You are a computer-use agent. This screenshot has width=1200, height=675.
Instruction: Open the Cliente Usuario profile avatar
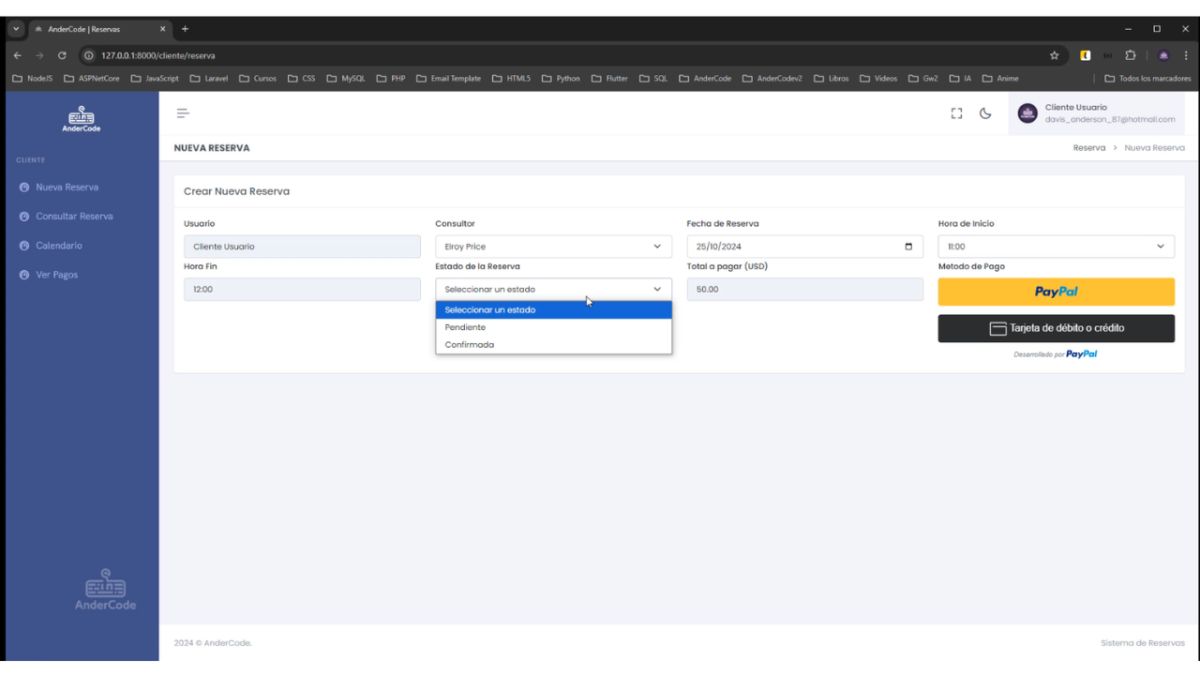pyautogui.click(x=1027, y=113)
